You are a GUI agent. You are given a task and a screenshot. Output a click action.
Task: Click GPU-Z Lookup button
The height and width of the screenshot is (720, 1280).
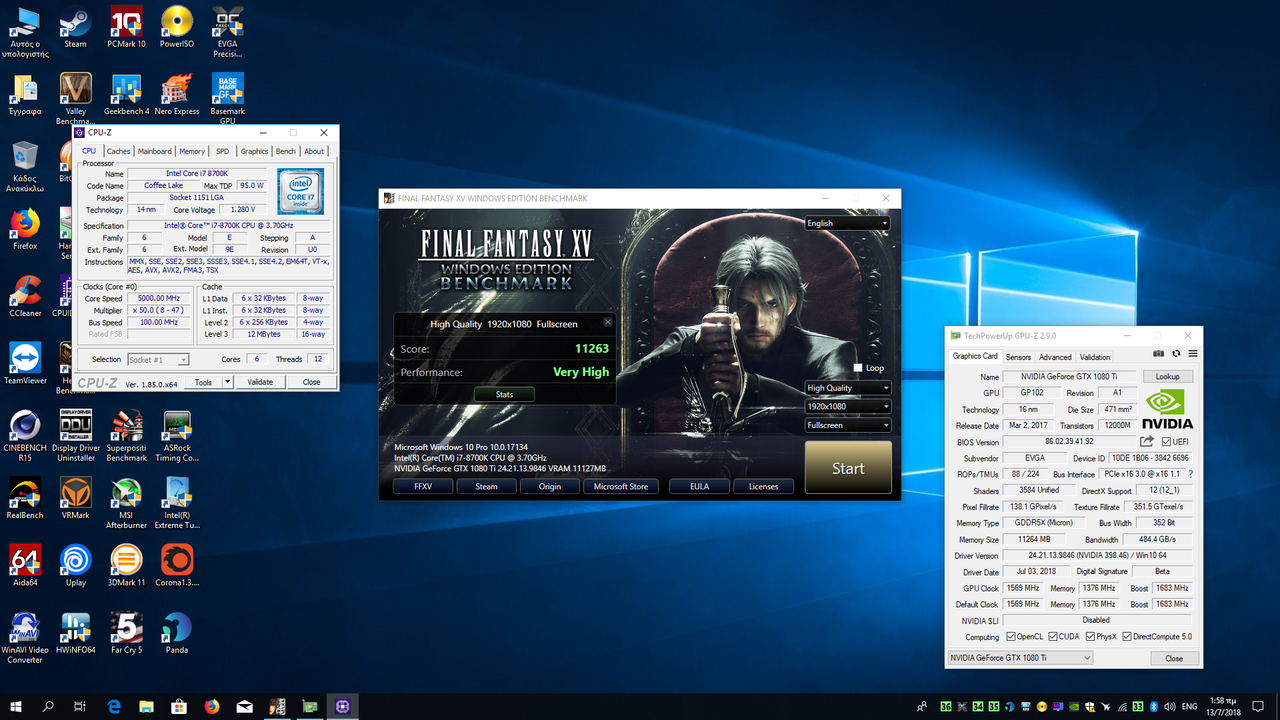click(x=1167, y=377)
